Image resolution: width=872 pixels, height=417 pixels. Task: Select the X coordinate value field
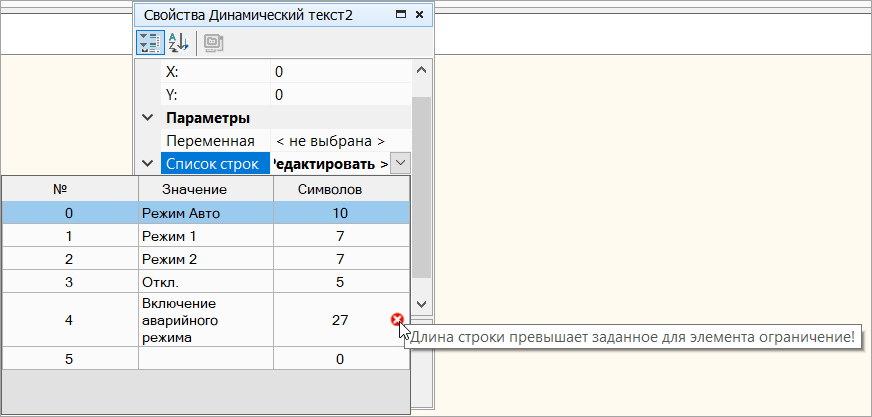[340, 72]
